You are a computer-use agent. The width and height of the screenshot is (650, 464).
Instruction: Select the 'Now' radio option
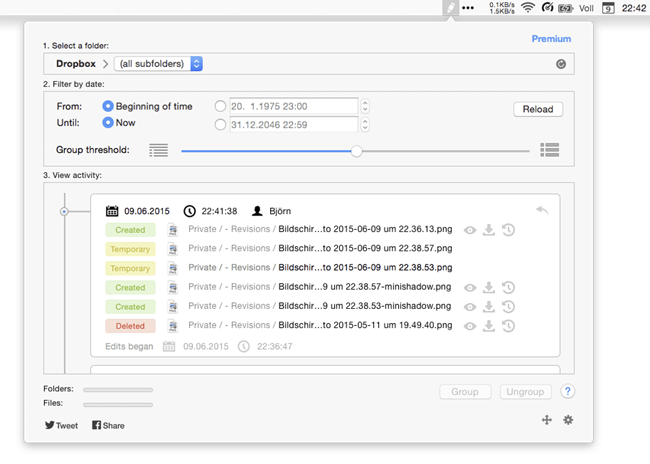click(x=108, y=124)
